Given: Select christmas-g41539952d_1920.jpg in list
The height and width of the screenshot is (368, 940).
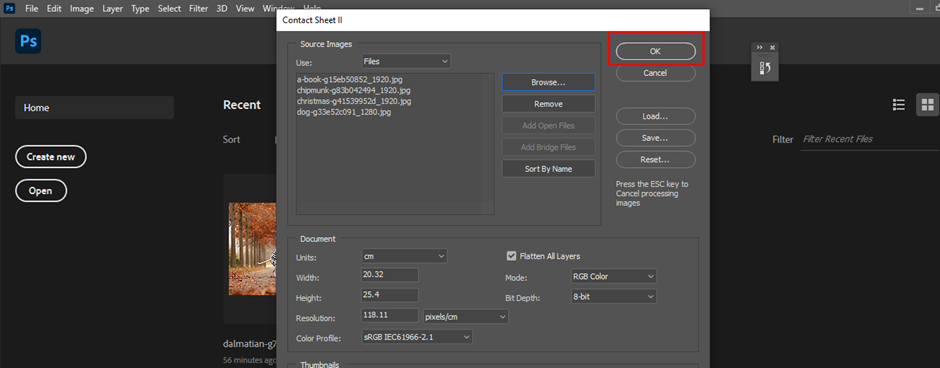Looking at the screenshot, I should (354, 101).
